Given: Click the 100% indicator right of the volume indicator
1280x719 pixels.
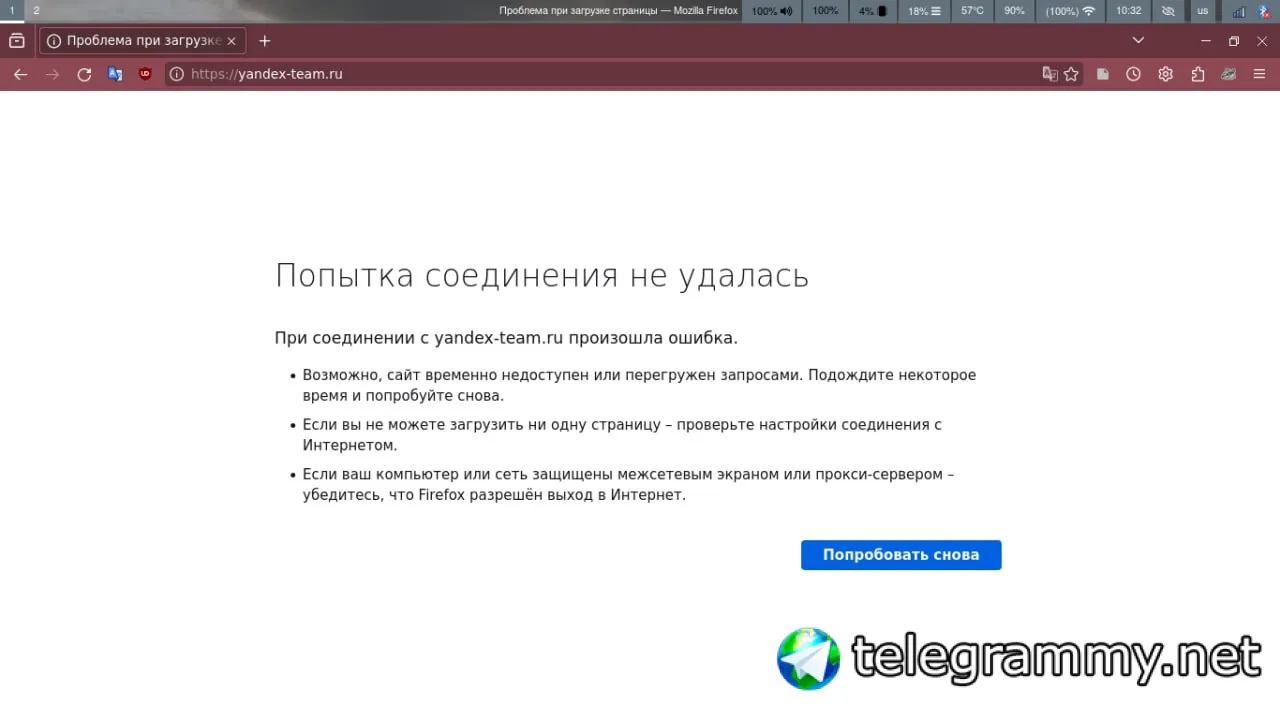Looking at the screenshot, I should (825, 11).
